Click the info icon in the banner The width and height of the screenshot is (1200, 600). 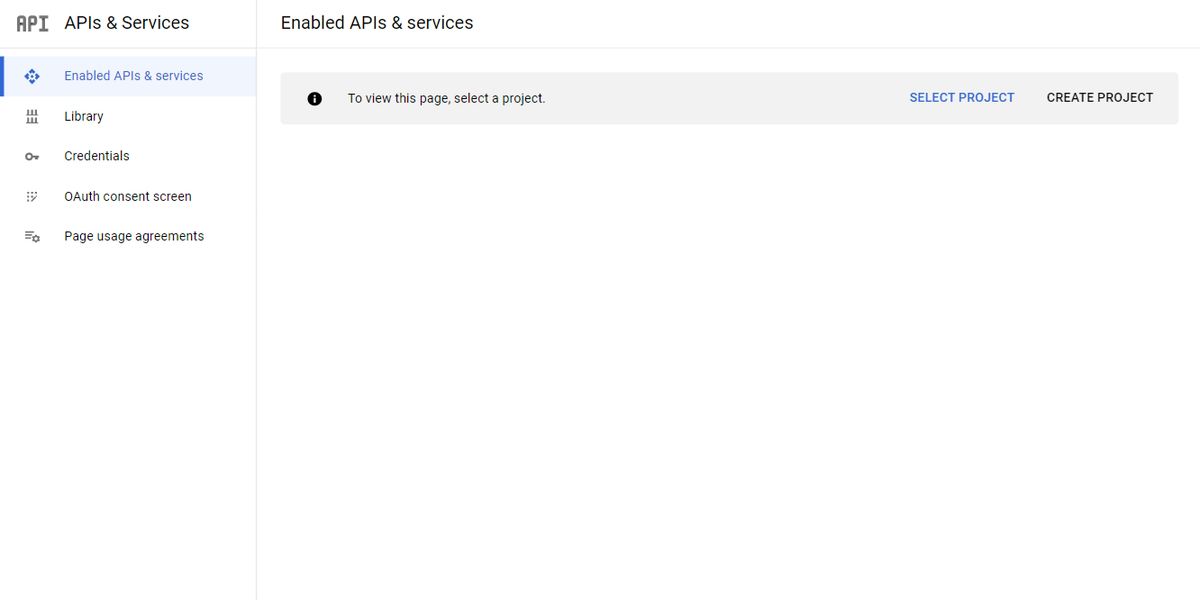pyautogui.click(x=315, y=98)
